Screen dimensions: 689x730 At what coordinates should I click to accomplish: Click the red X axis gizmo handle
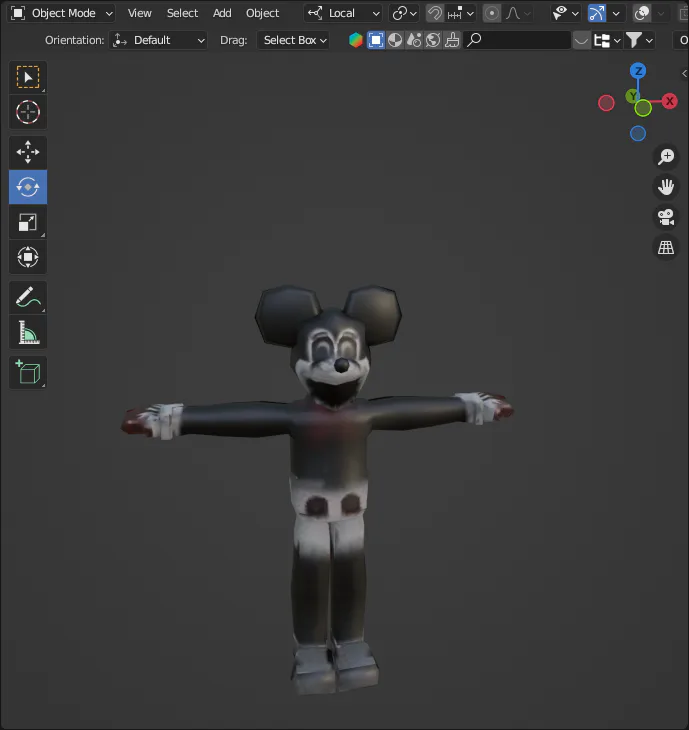(669, 101)
